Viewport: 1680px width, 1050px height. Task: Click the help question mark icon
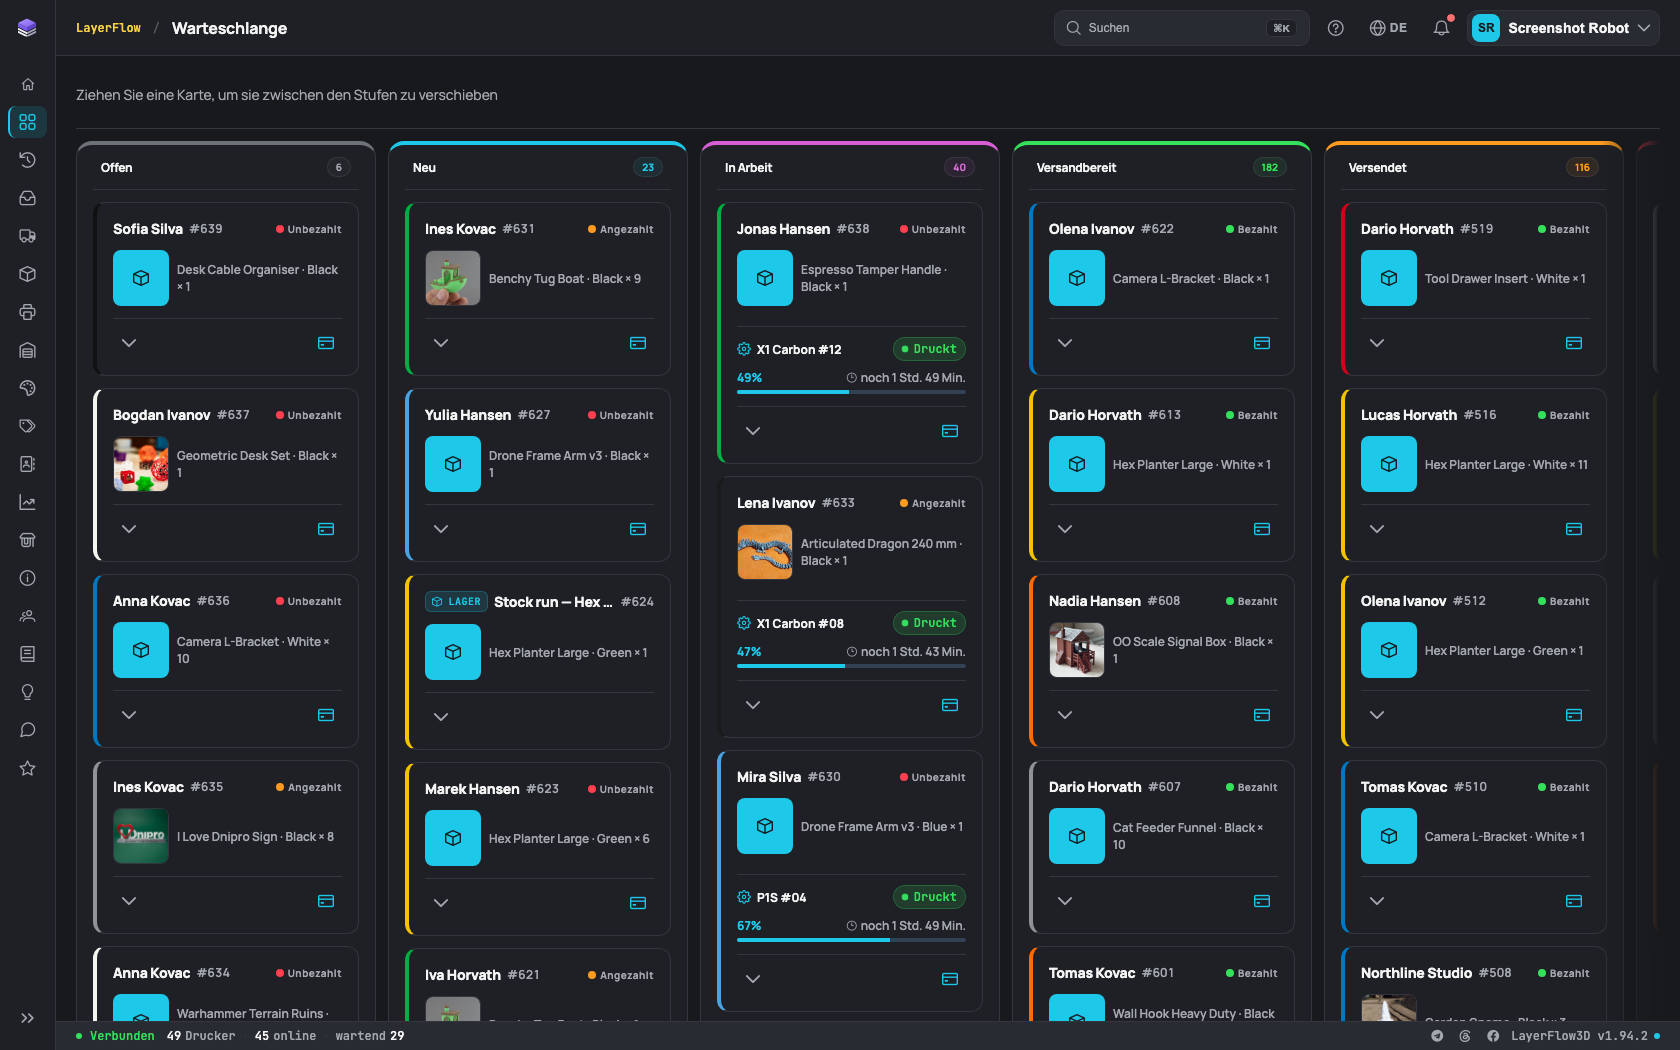point(1336,28)
